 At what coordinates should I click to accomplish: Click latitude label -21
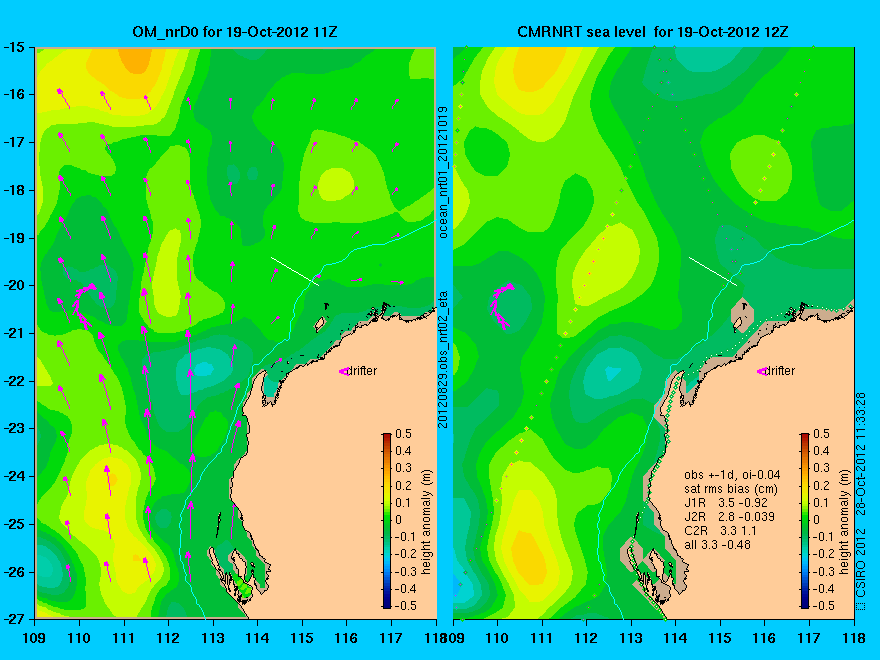click(14, 333)
